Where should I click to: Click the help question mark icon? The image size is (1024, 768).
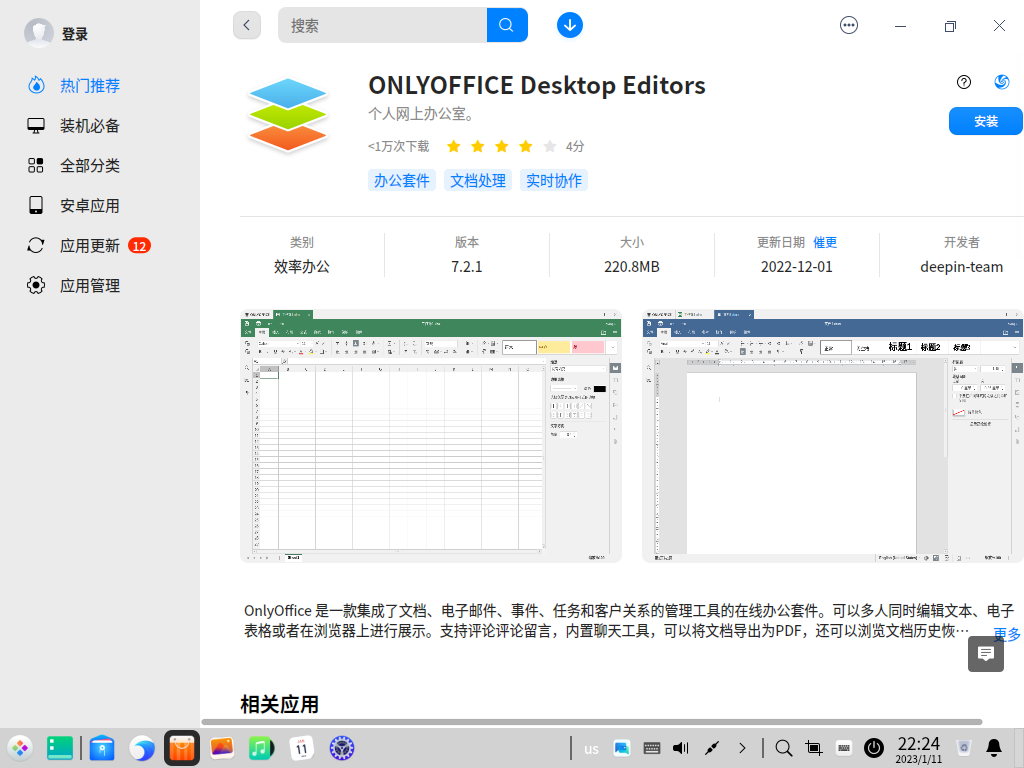pyautogui.click(x=963, y=82)
